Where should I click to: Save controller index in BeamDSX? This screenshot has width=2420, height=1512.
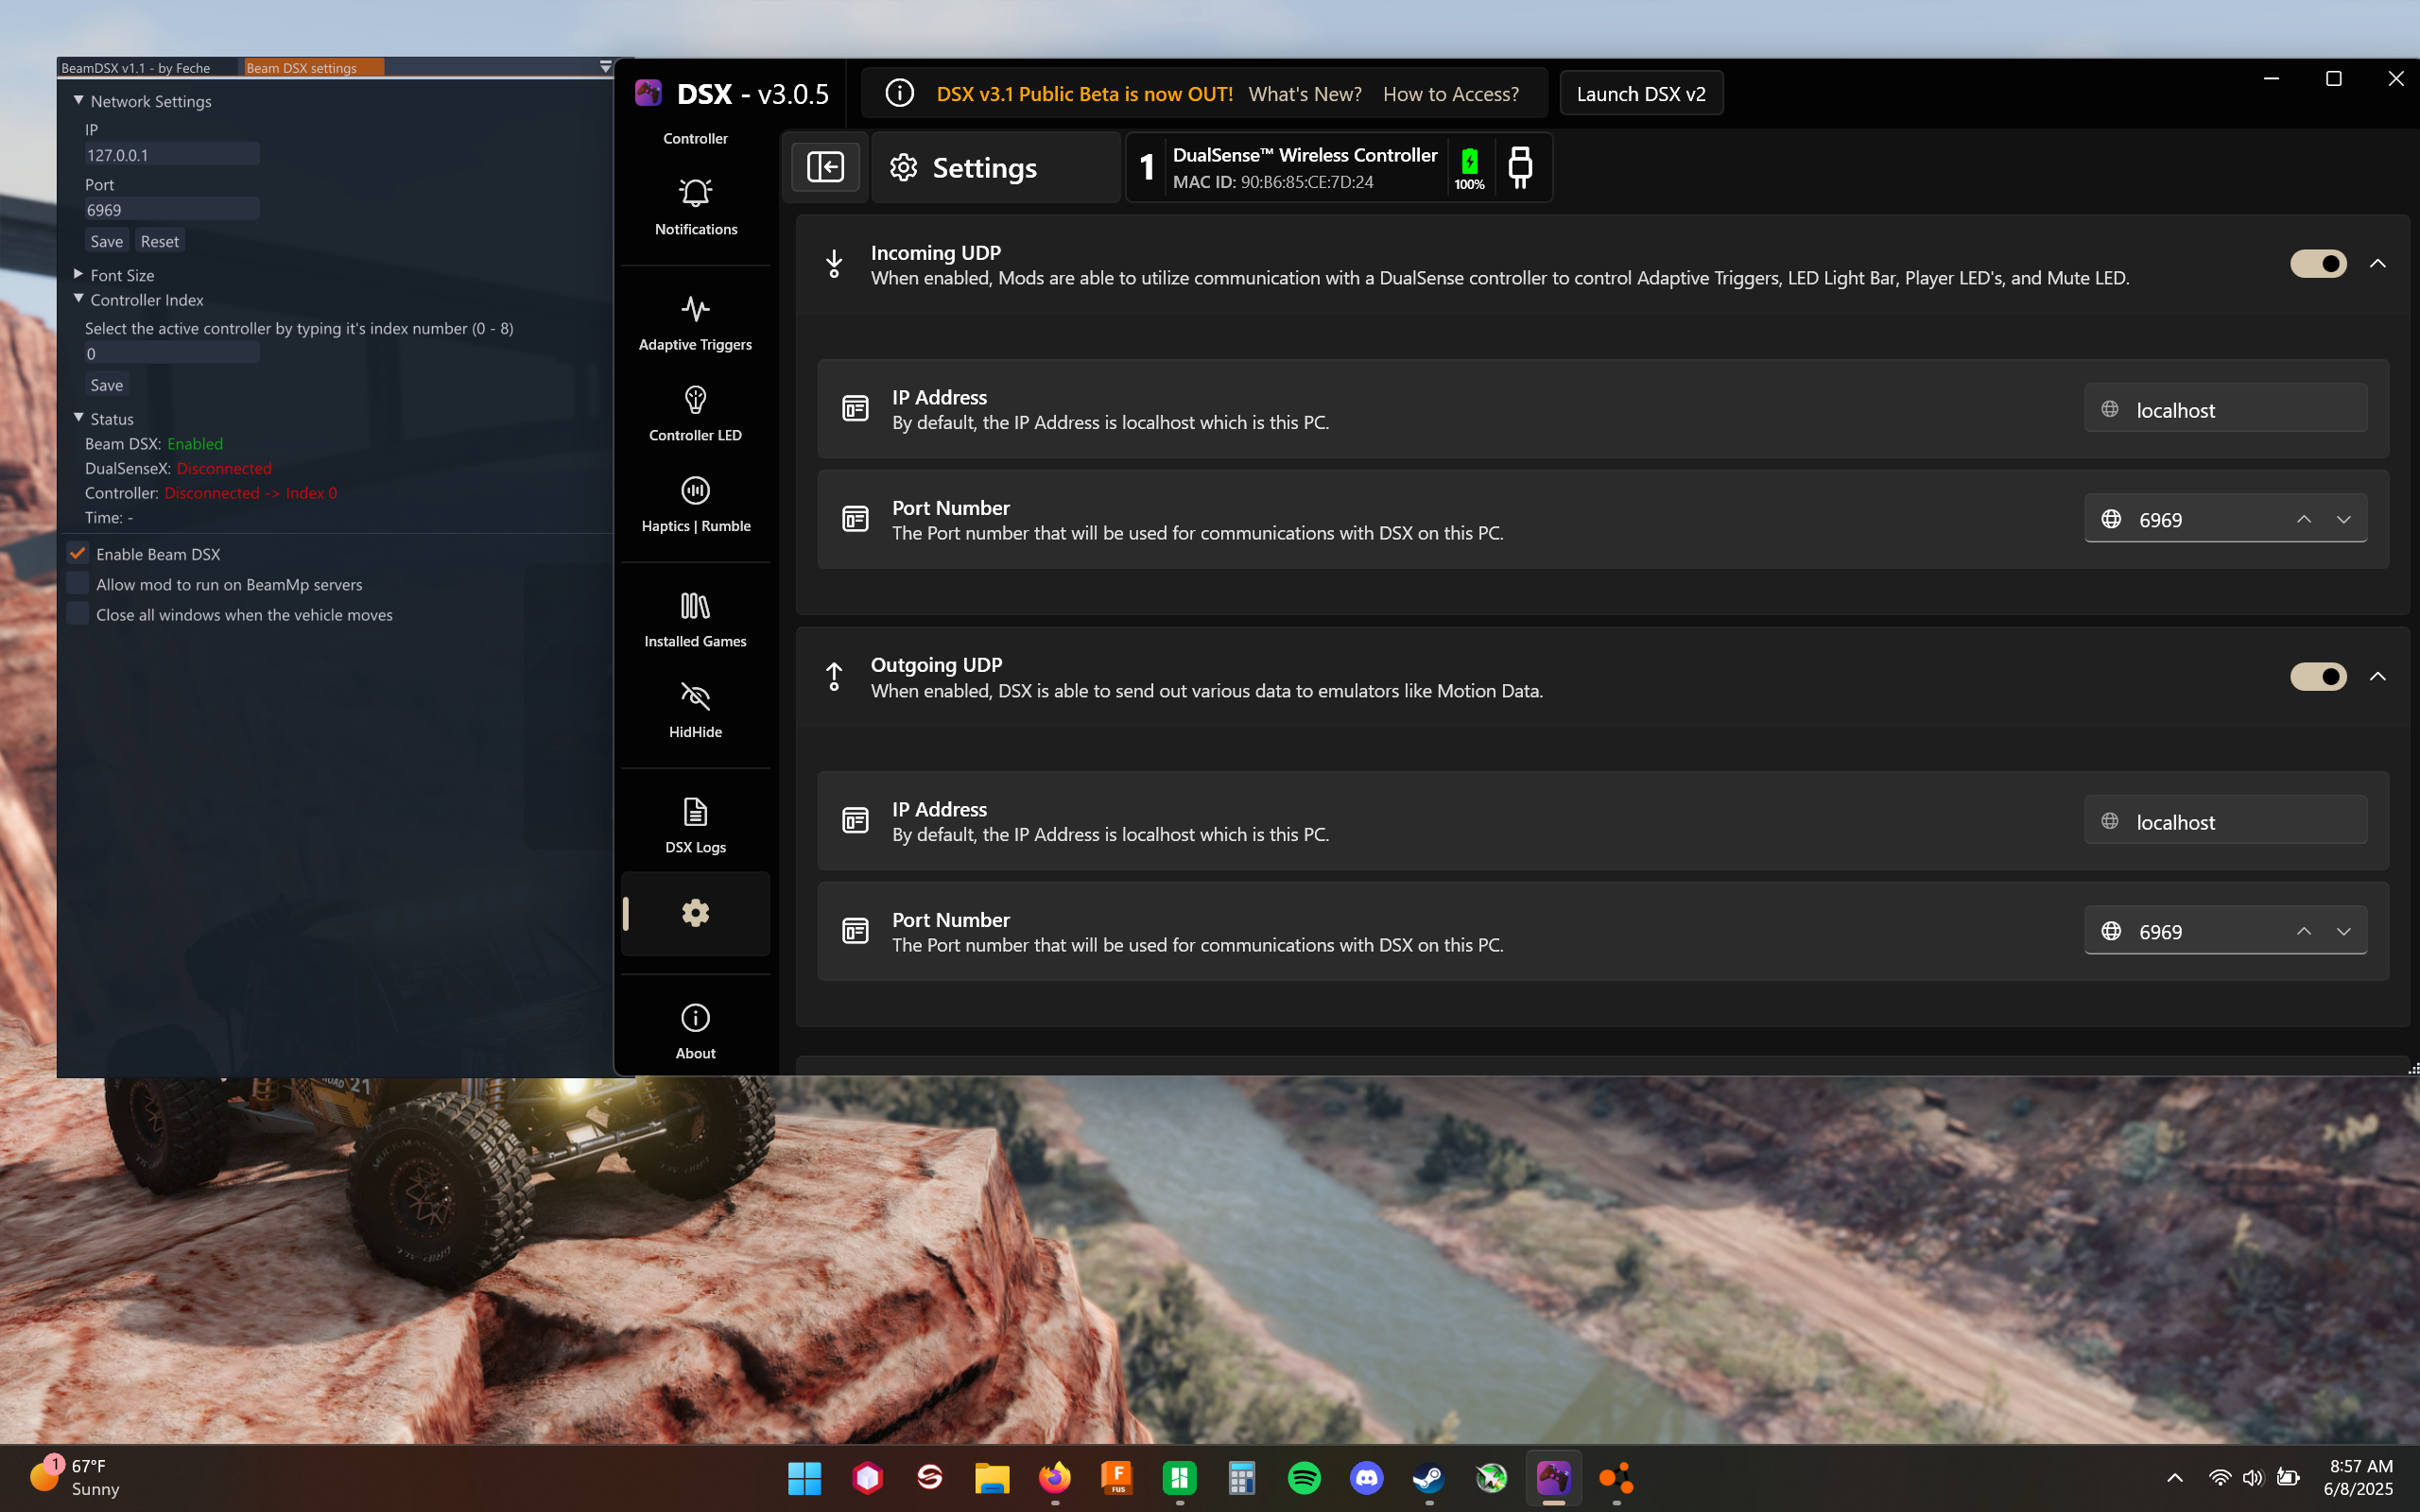coord(107,385)
